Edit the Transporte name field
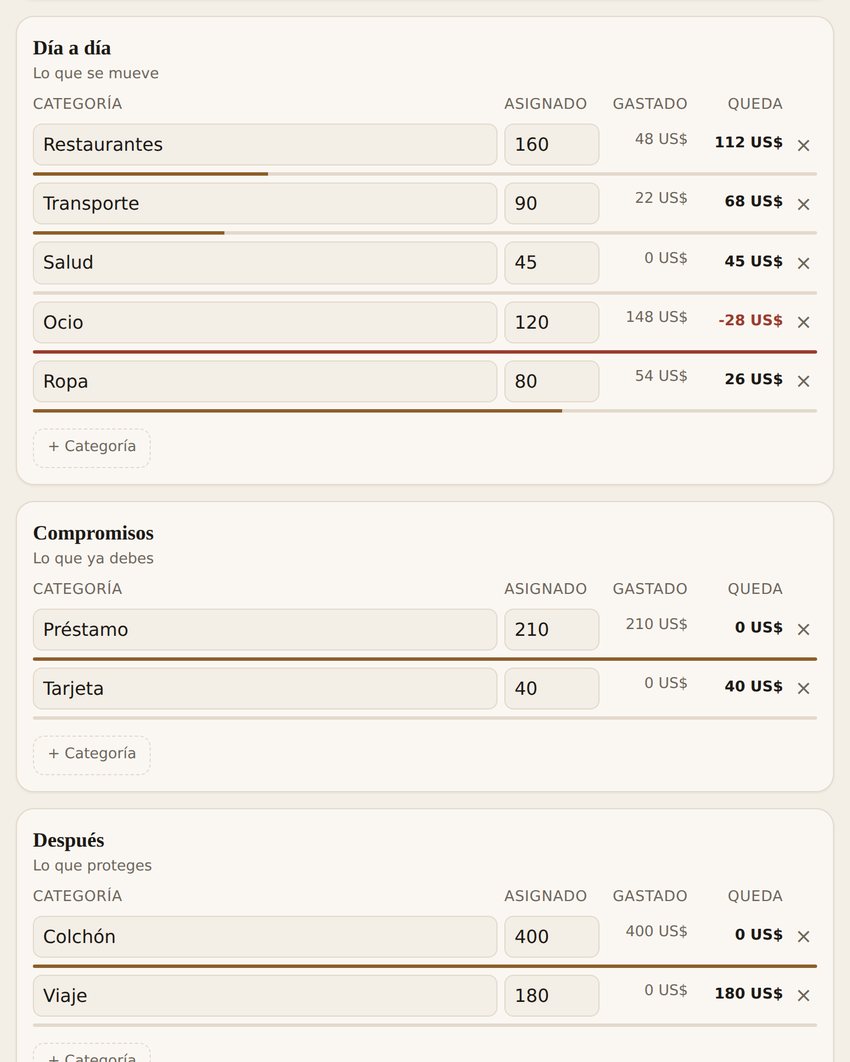850x1062 pixels. pos(265,203)
